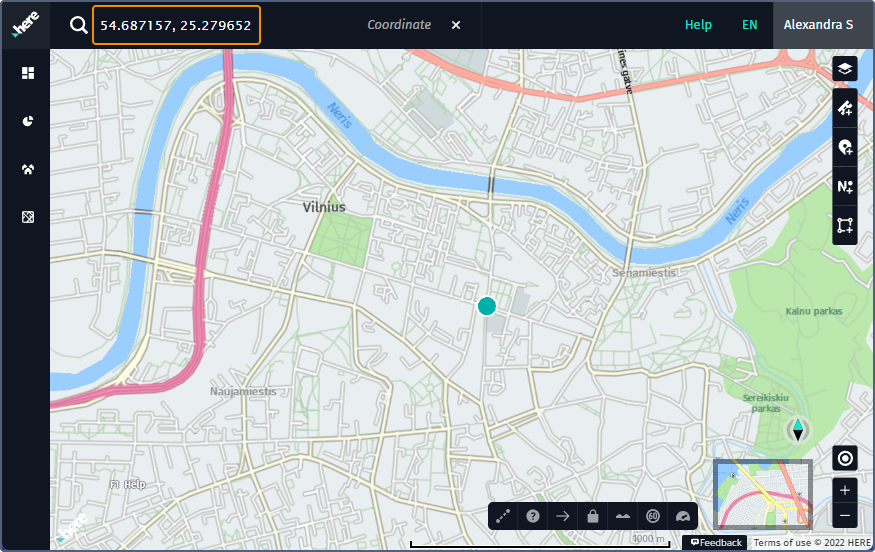Open the dashboard icon in left sidebar
This screenshot has width=875, height=552.
(x=28, y=73)
